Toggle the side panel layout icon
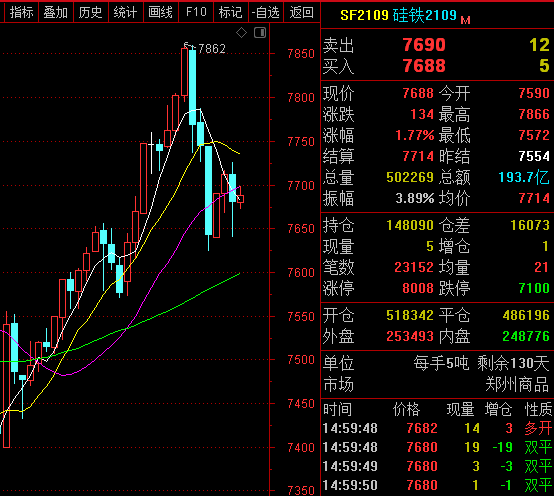The width and height of the screenshot is (554, 496). (260, 33)
